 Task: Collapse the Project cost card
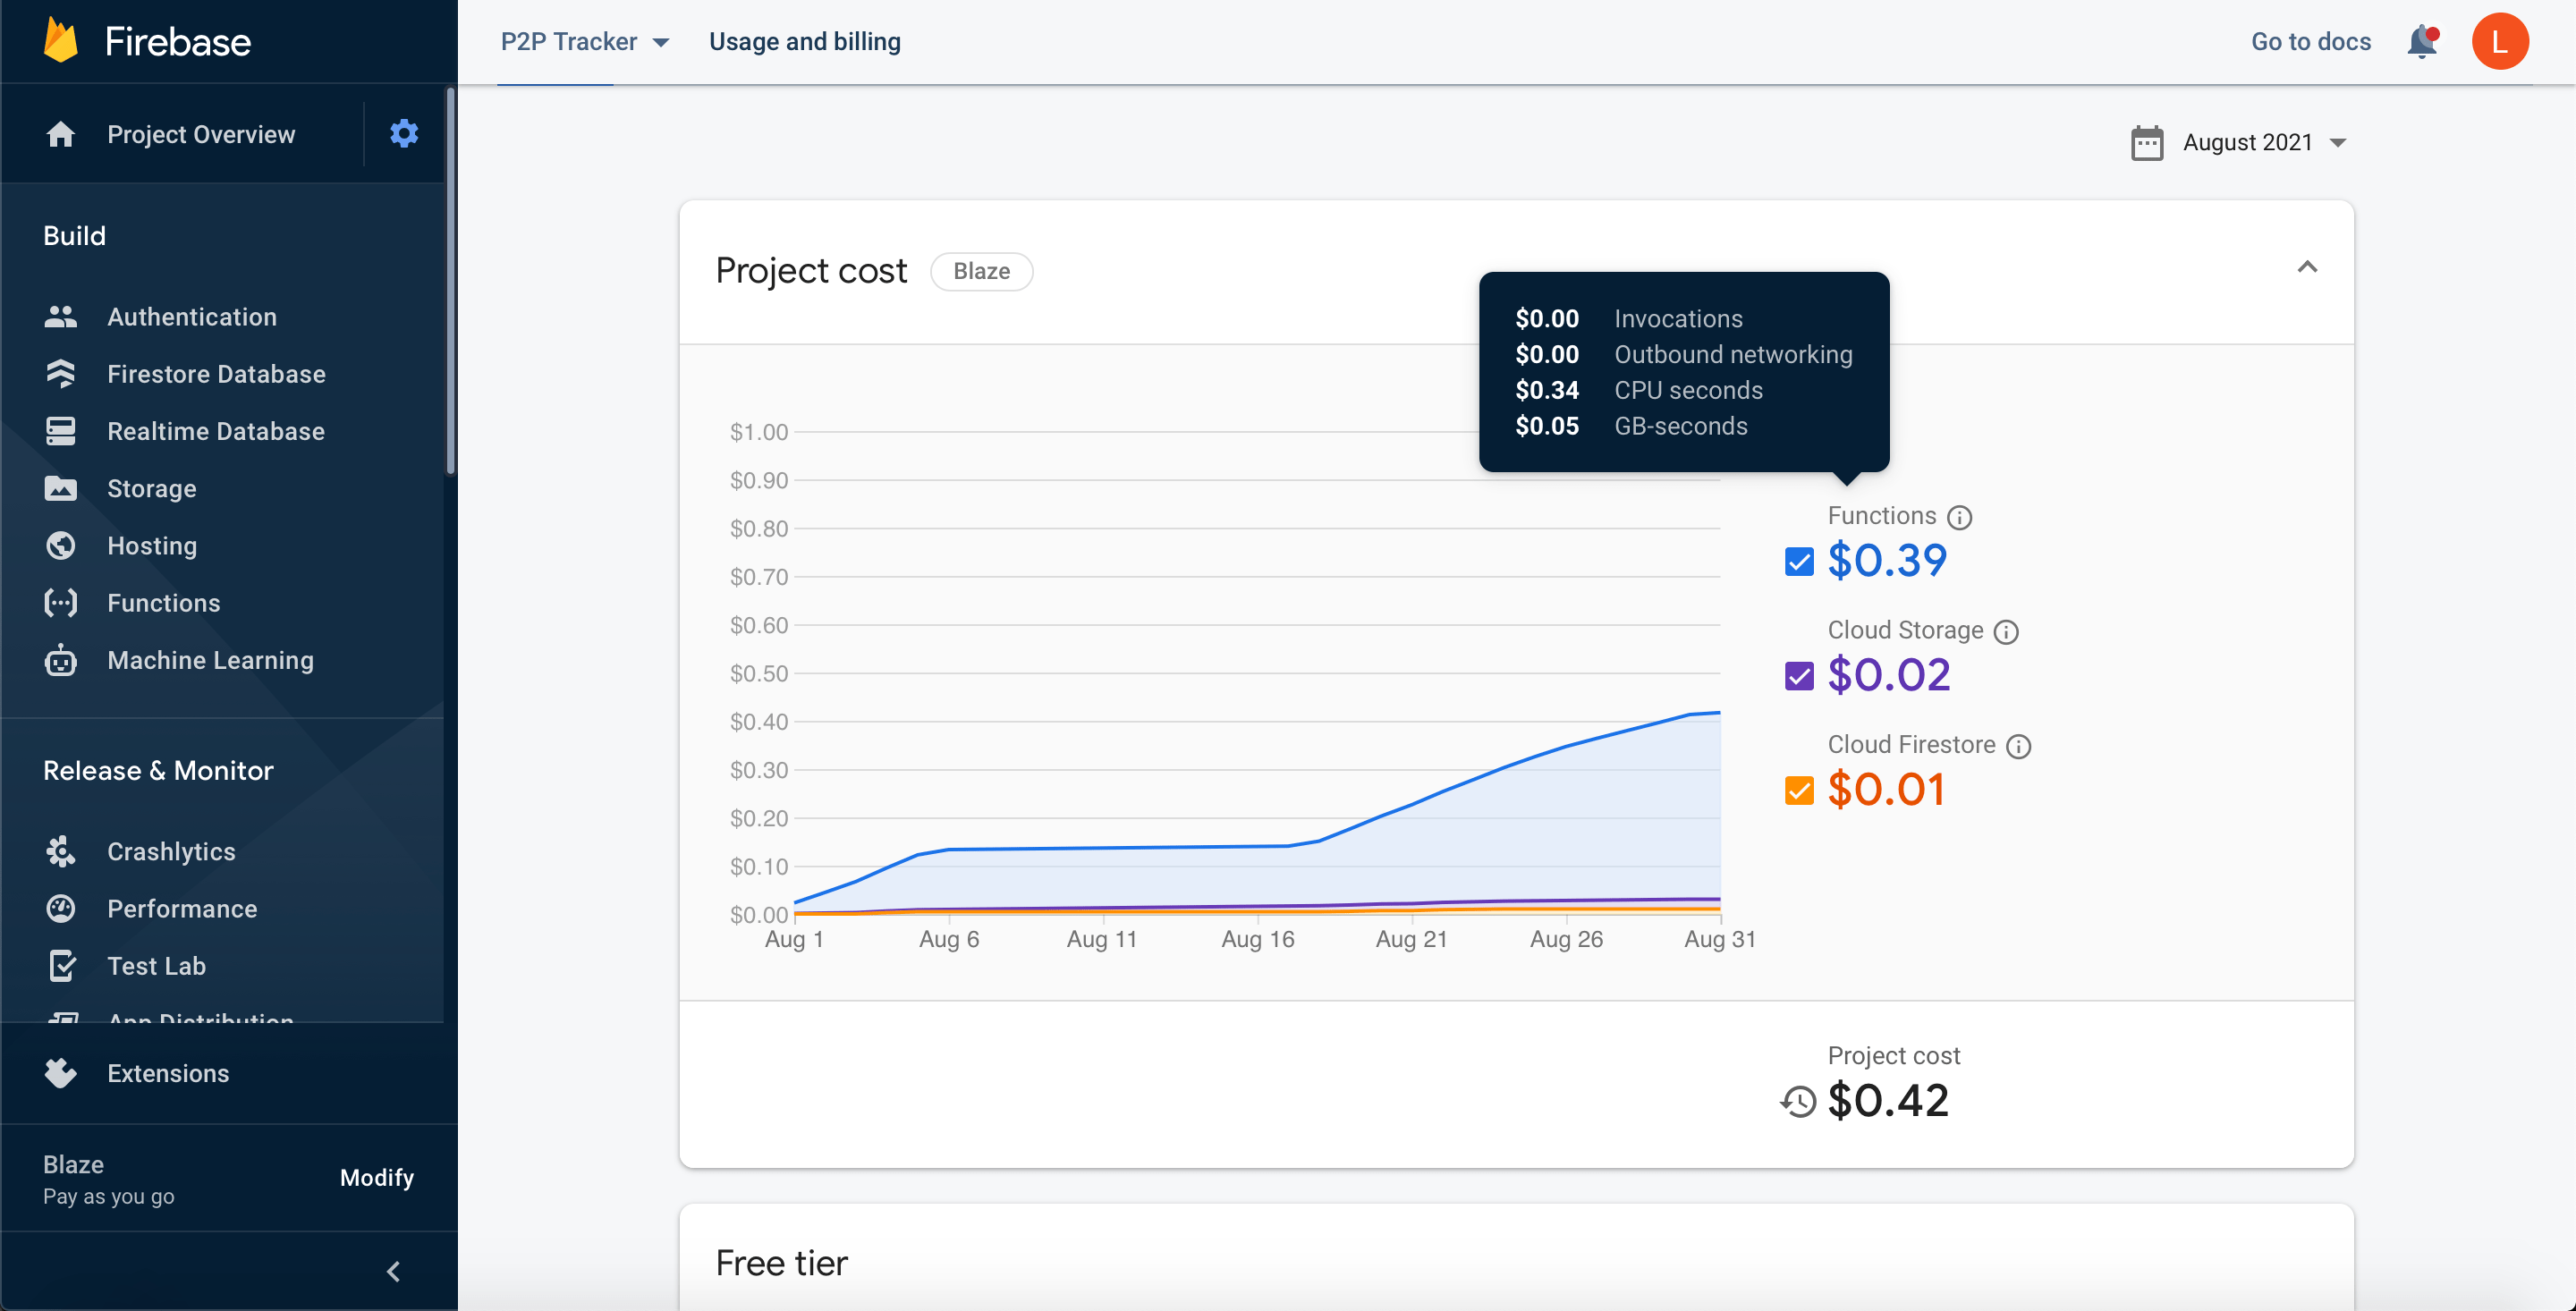pyautogui.click(x=2306, y=267)
